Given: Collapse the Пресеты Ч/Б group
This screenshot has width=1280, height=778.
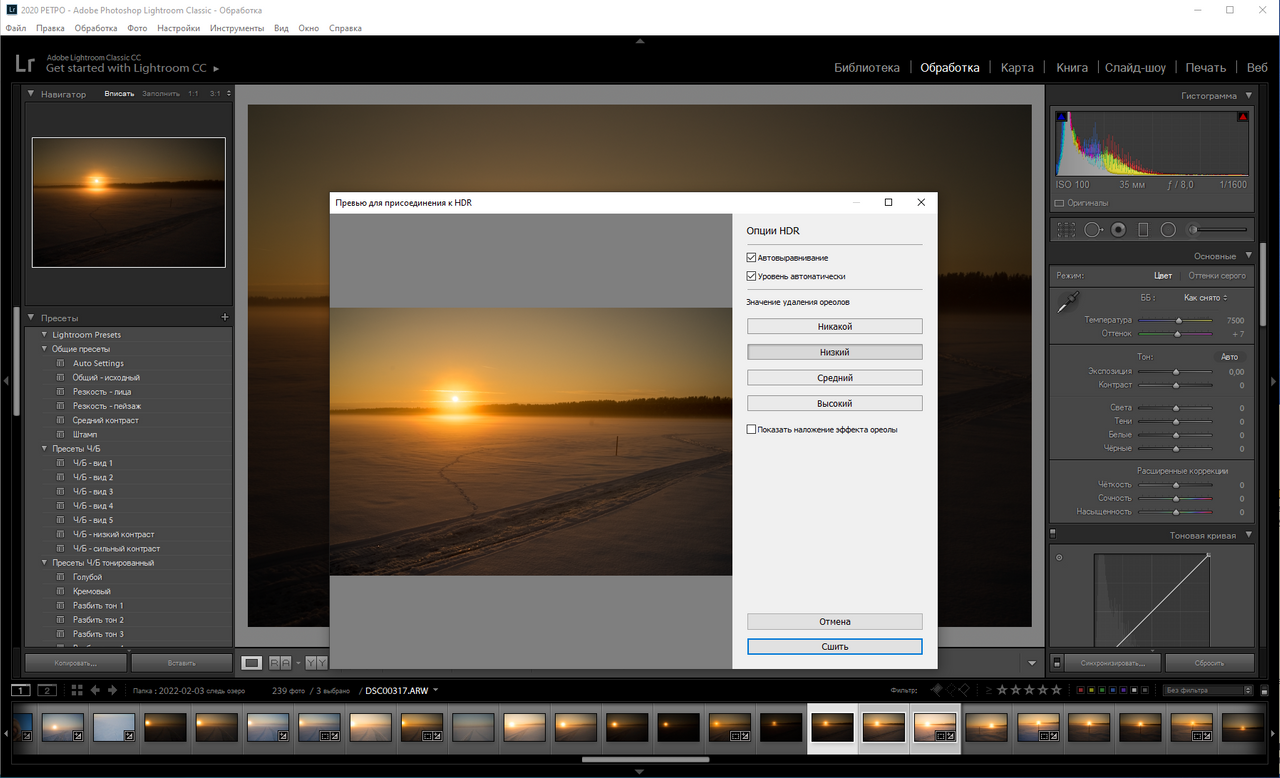Looking at the screenshot, I should click(44, 448).
